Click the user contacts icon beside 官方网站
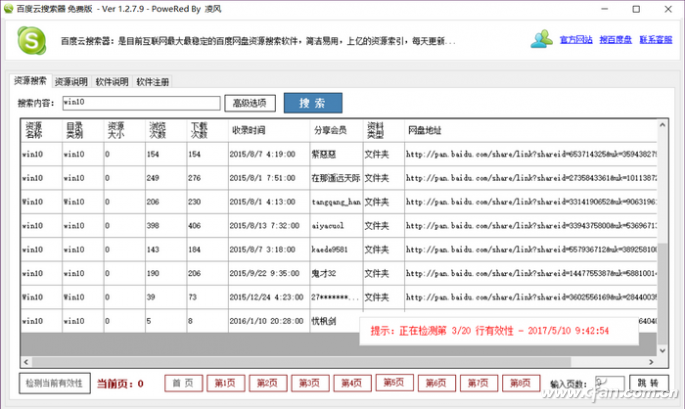The image size is (685, 409). (542, 39)
